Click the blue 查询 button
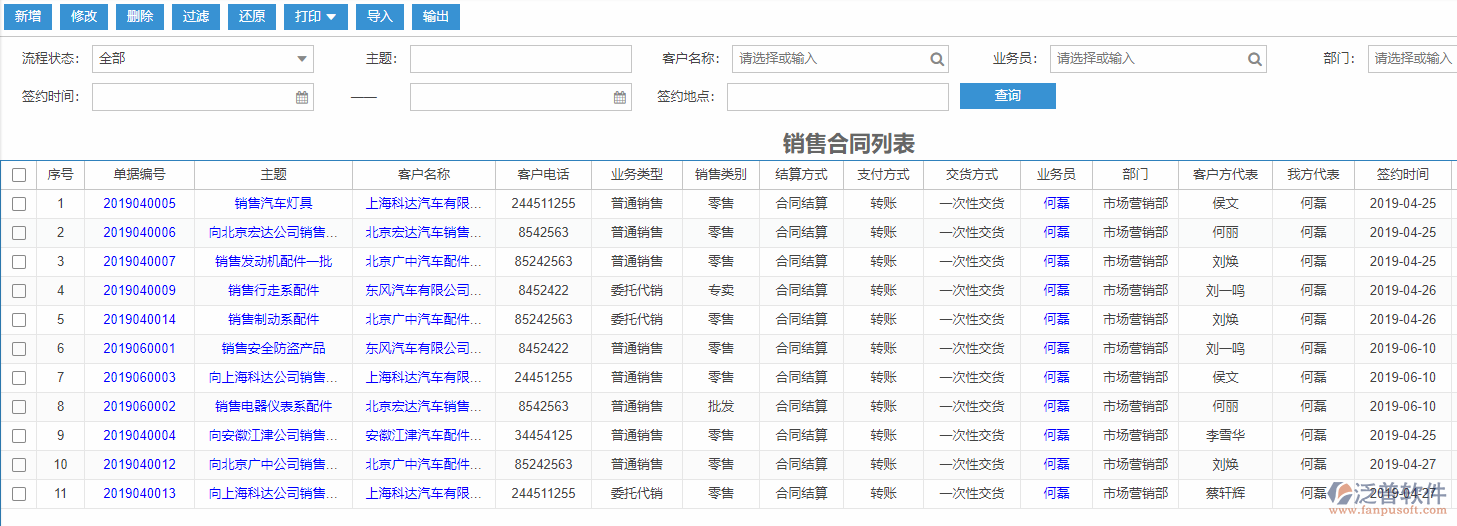The height and width of the screenshot is (526, 1457). pos(1008,96)
